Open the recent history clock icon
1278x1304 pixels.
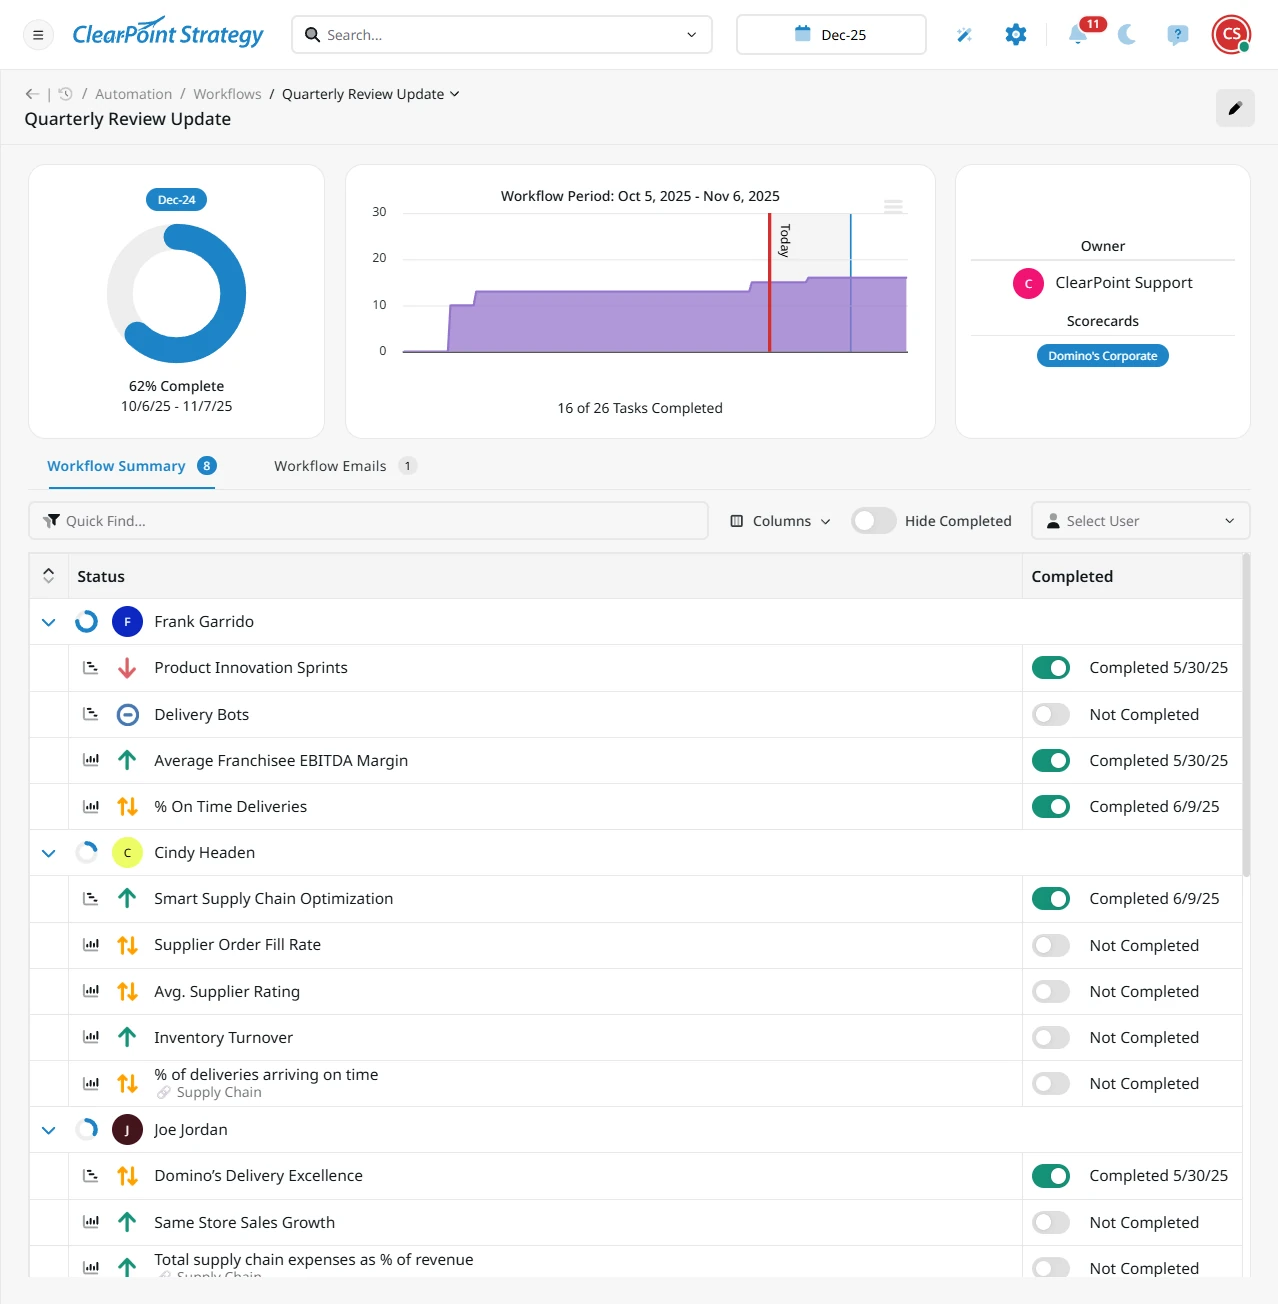[x=65, y=94]
